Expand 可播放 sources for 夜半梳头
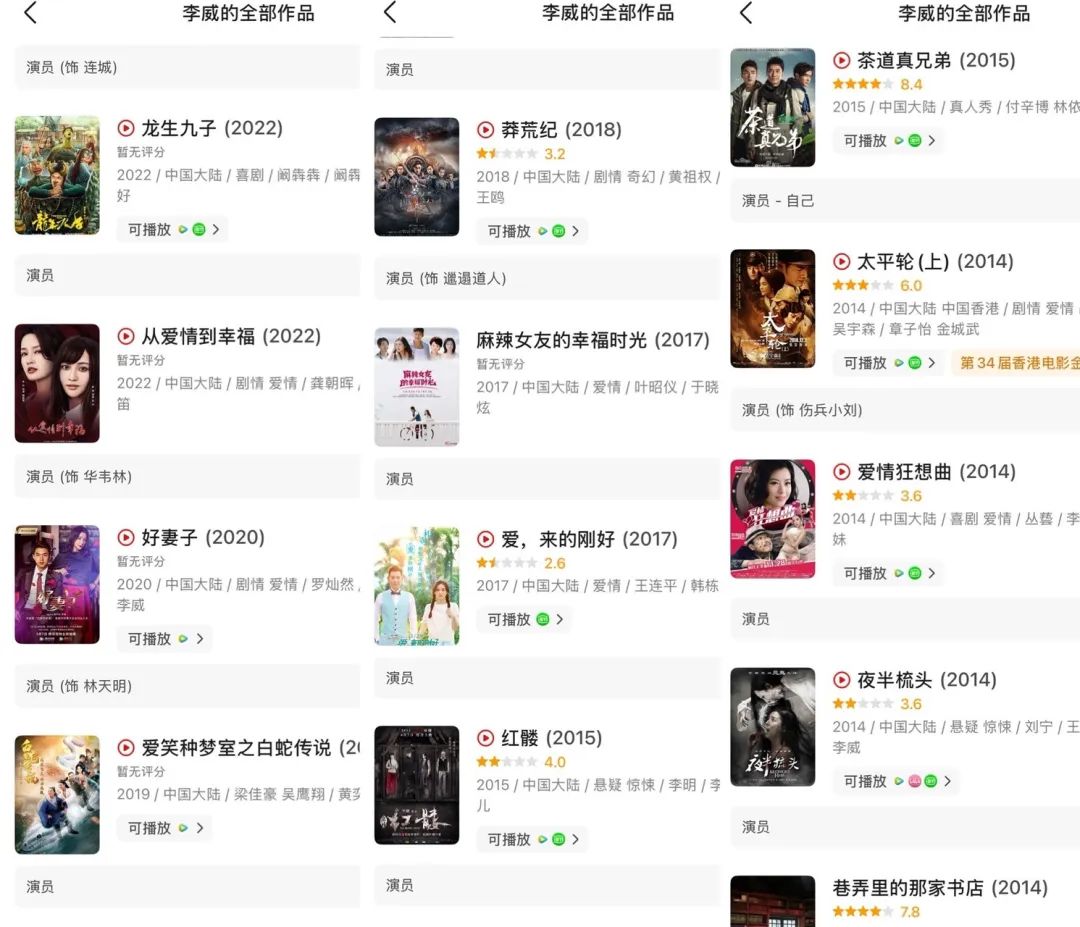This screenshot has height=927, width=1080. tap(896, 781)
